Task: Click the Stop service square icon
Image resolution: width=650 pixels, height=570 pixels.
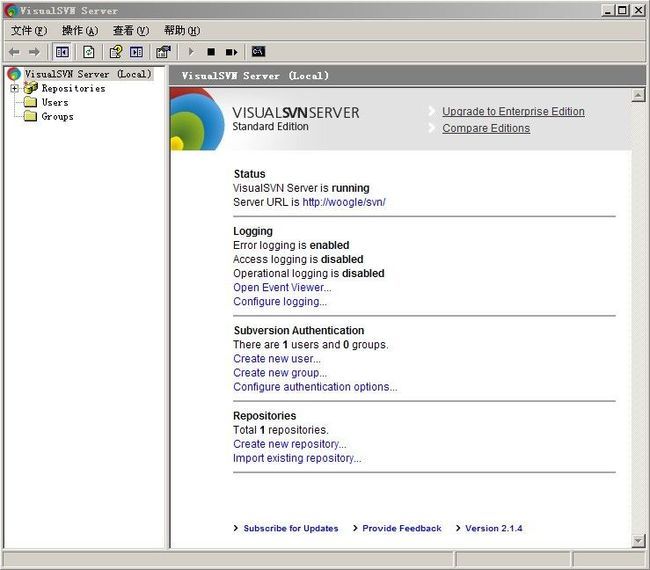Action: coord(211,52)
